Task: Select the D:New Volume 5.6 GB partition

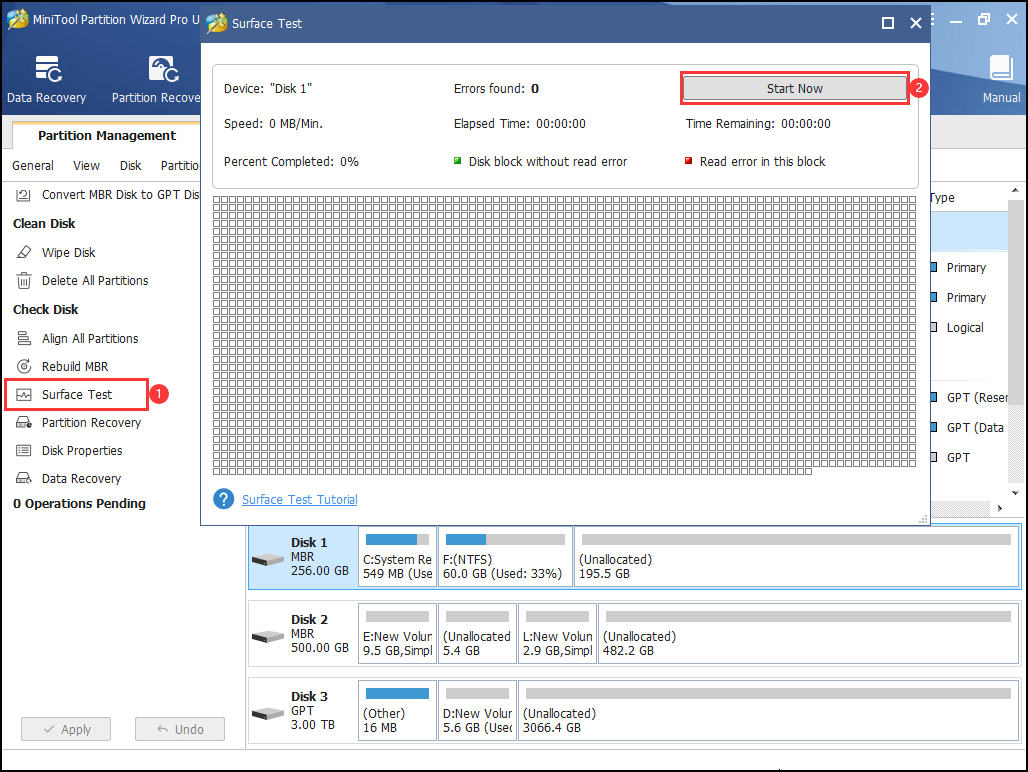Action: coord(477,710)
